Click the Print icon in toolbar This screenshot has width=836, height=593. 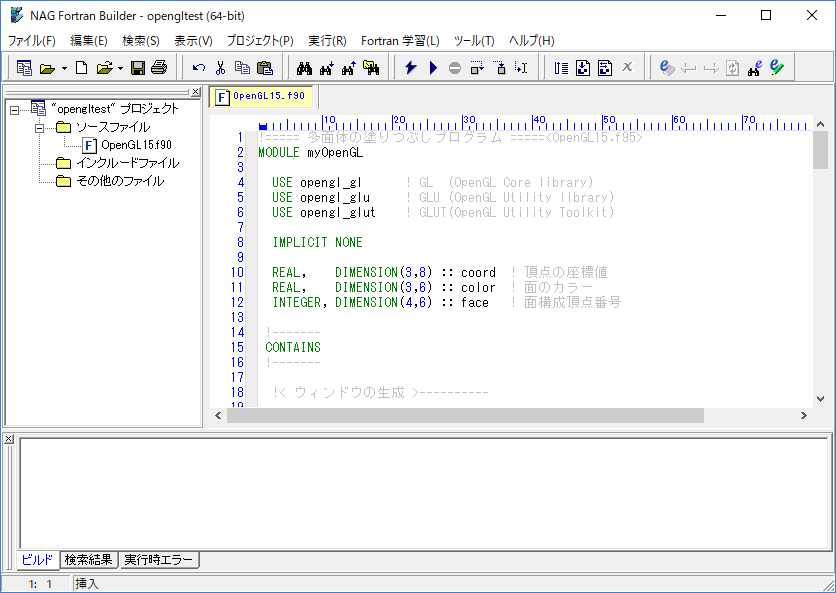(158, 68)
